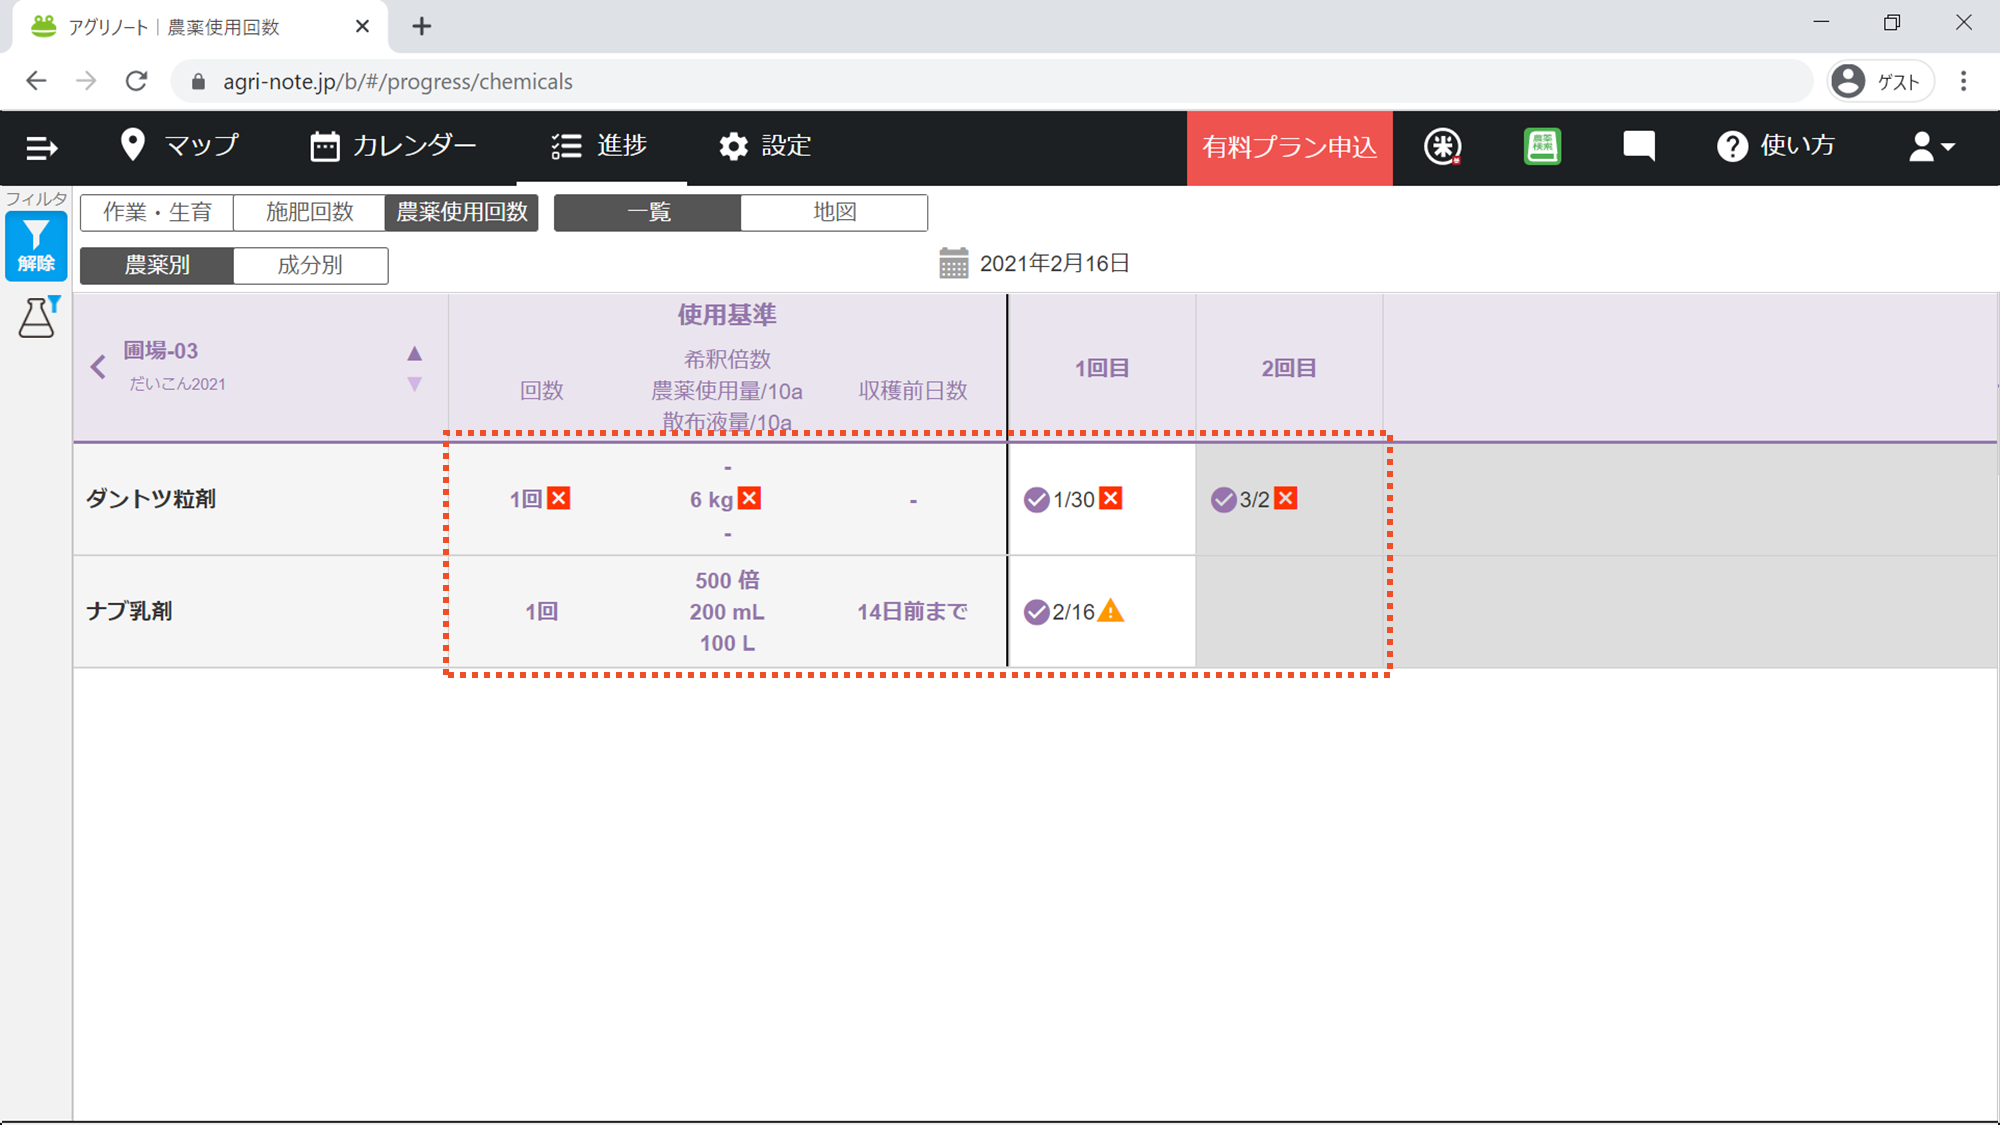Click the 使い方 help question icon
The width and height of the screenshot is (2000, 1125).
pyautogui.click(x=1776, y=147)
